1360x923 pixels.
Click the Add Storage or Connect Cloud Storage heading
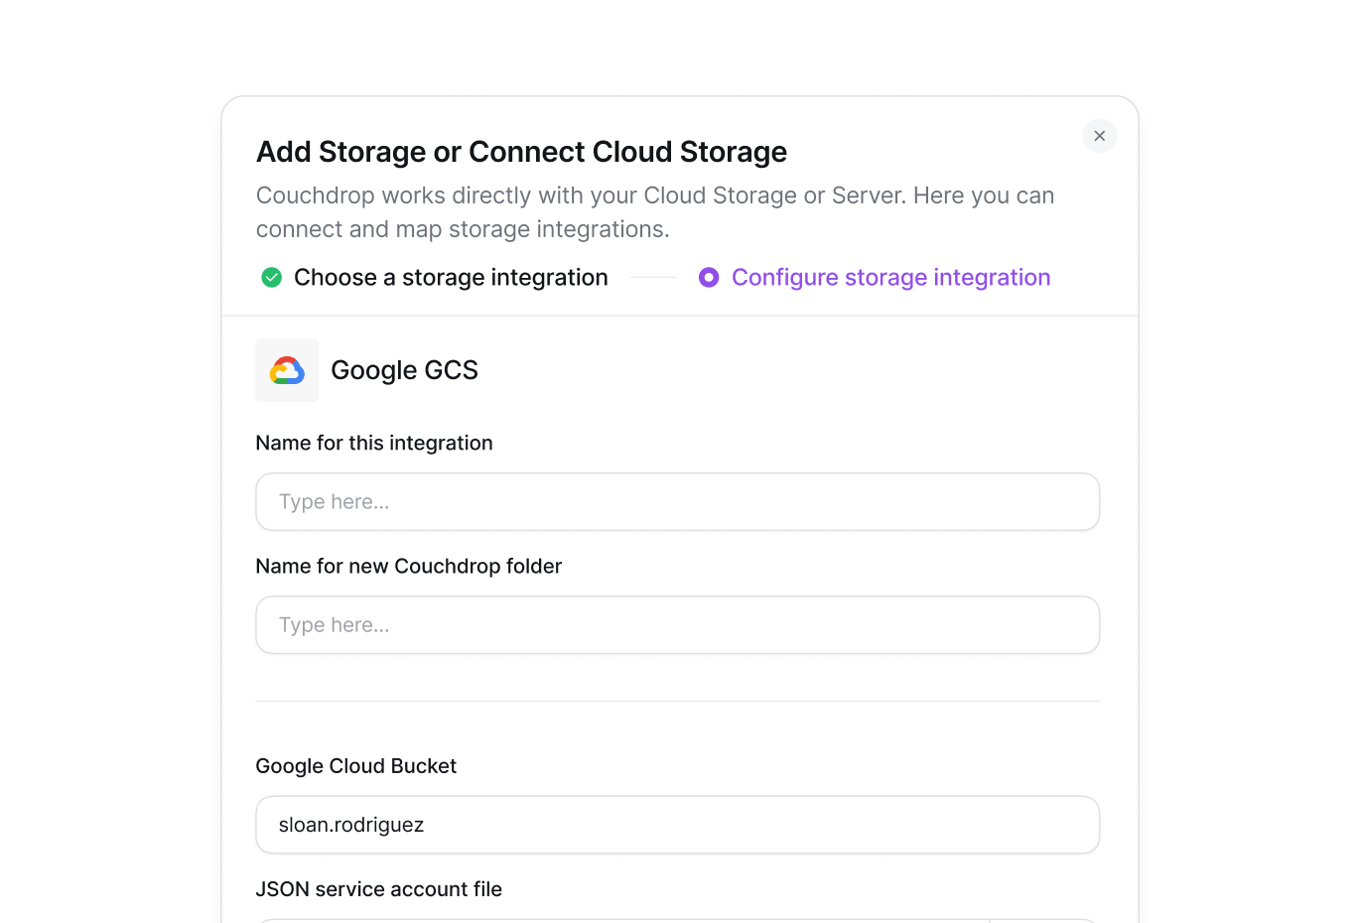(522, 151)
